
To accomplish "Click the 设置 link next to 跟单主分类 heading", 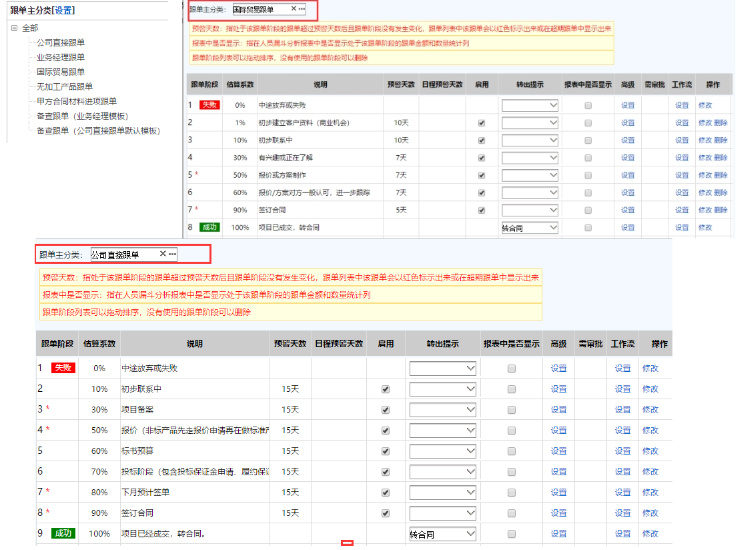I will click(64, 10).
